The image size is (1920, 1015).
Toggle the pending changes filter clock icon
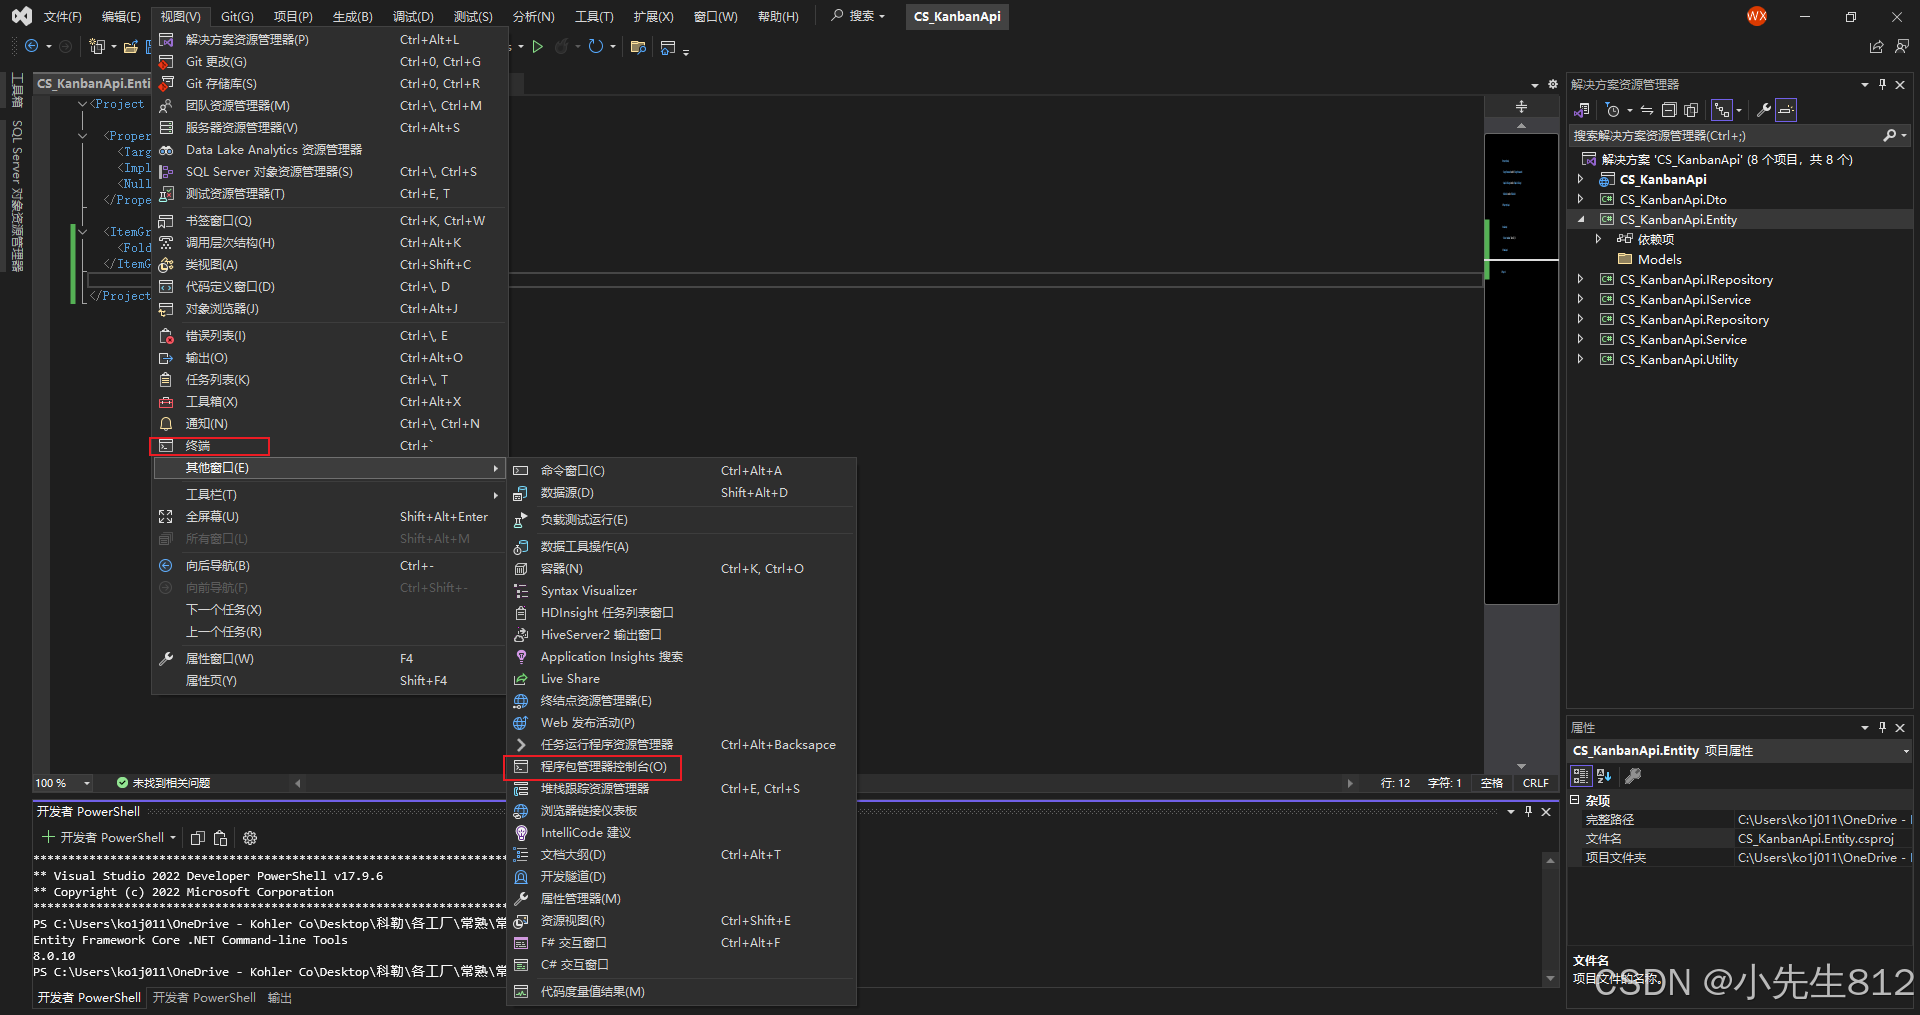pyautogui.click(x=1612, y=110)
